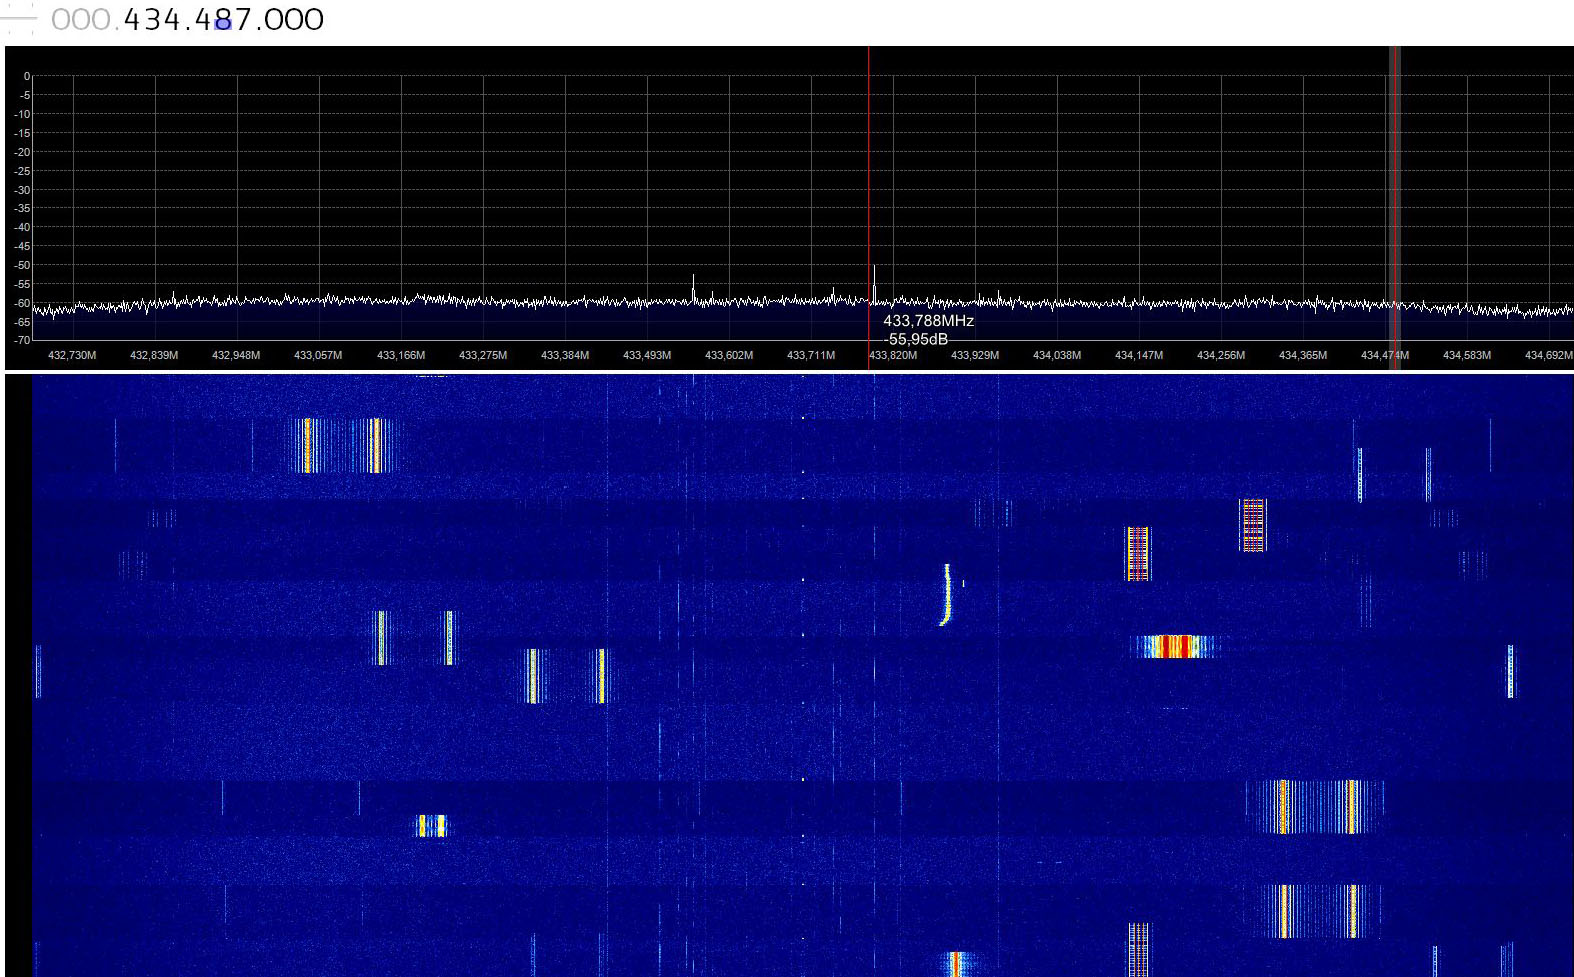Viewport: 1574px width, 977px height.
Task: Click the 432,730M frequency axis label
Action: click(x=72, y=355)
